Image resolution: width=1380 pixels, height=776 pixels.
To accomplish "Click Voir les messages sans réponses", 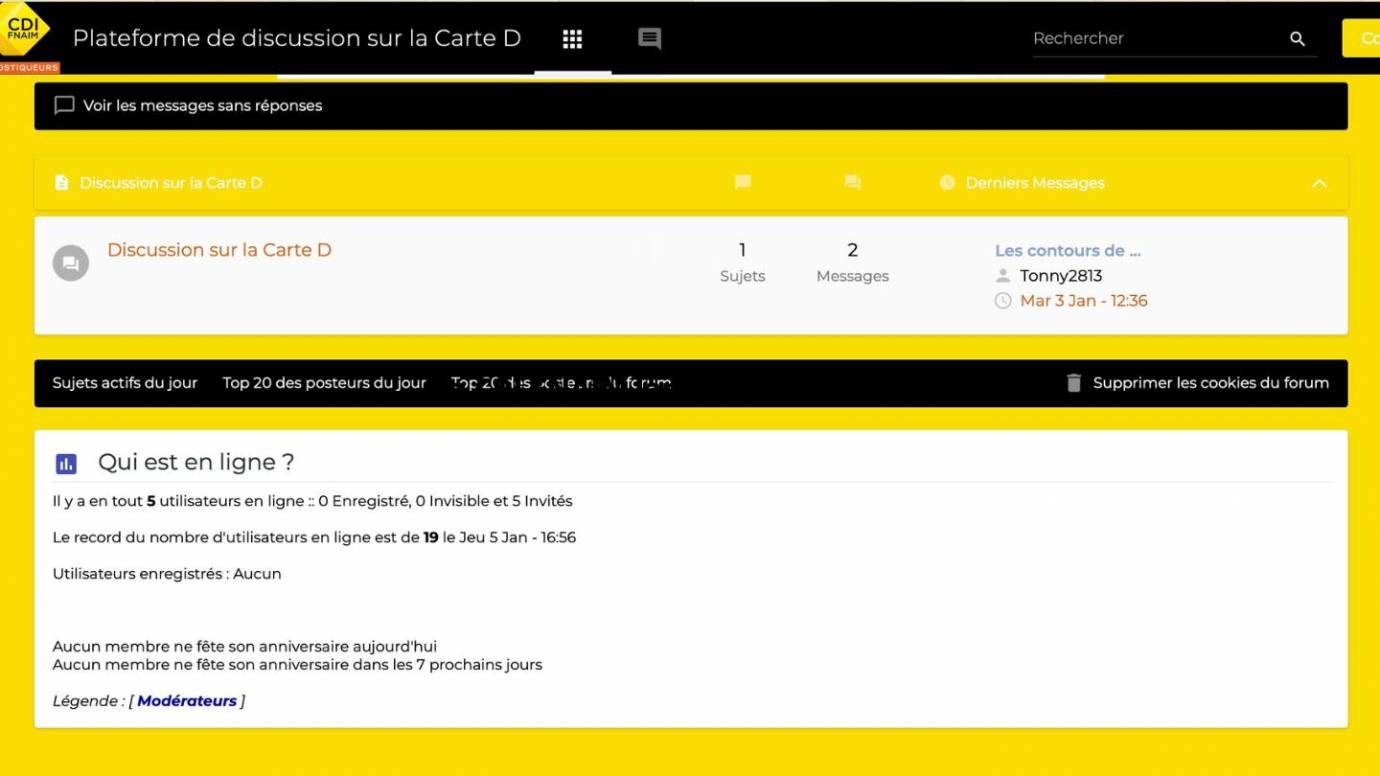I will pos(204,105).
